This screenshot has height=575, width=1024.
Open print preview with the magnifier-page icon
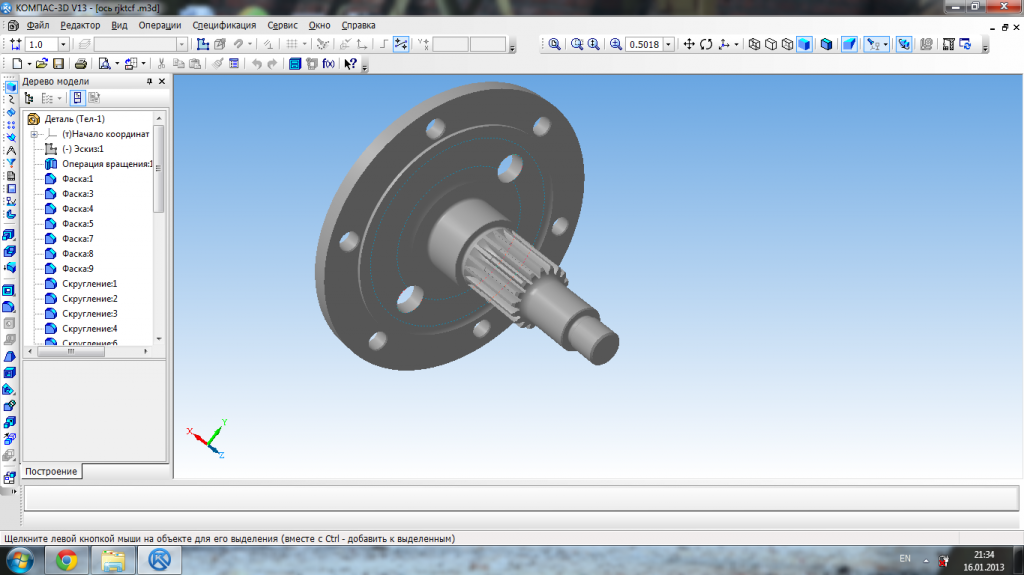[104, 63]
